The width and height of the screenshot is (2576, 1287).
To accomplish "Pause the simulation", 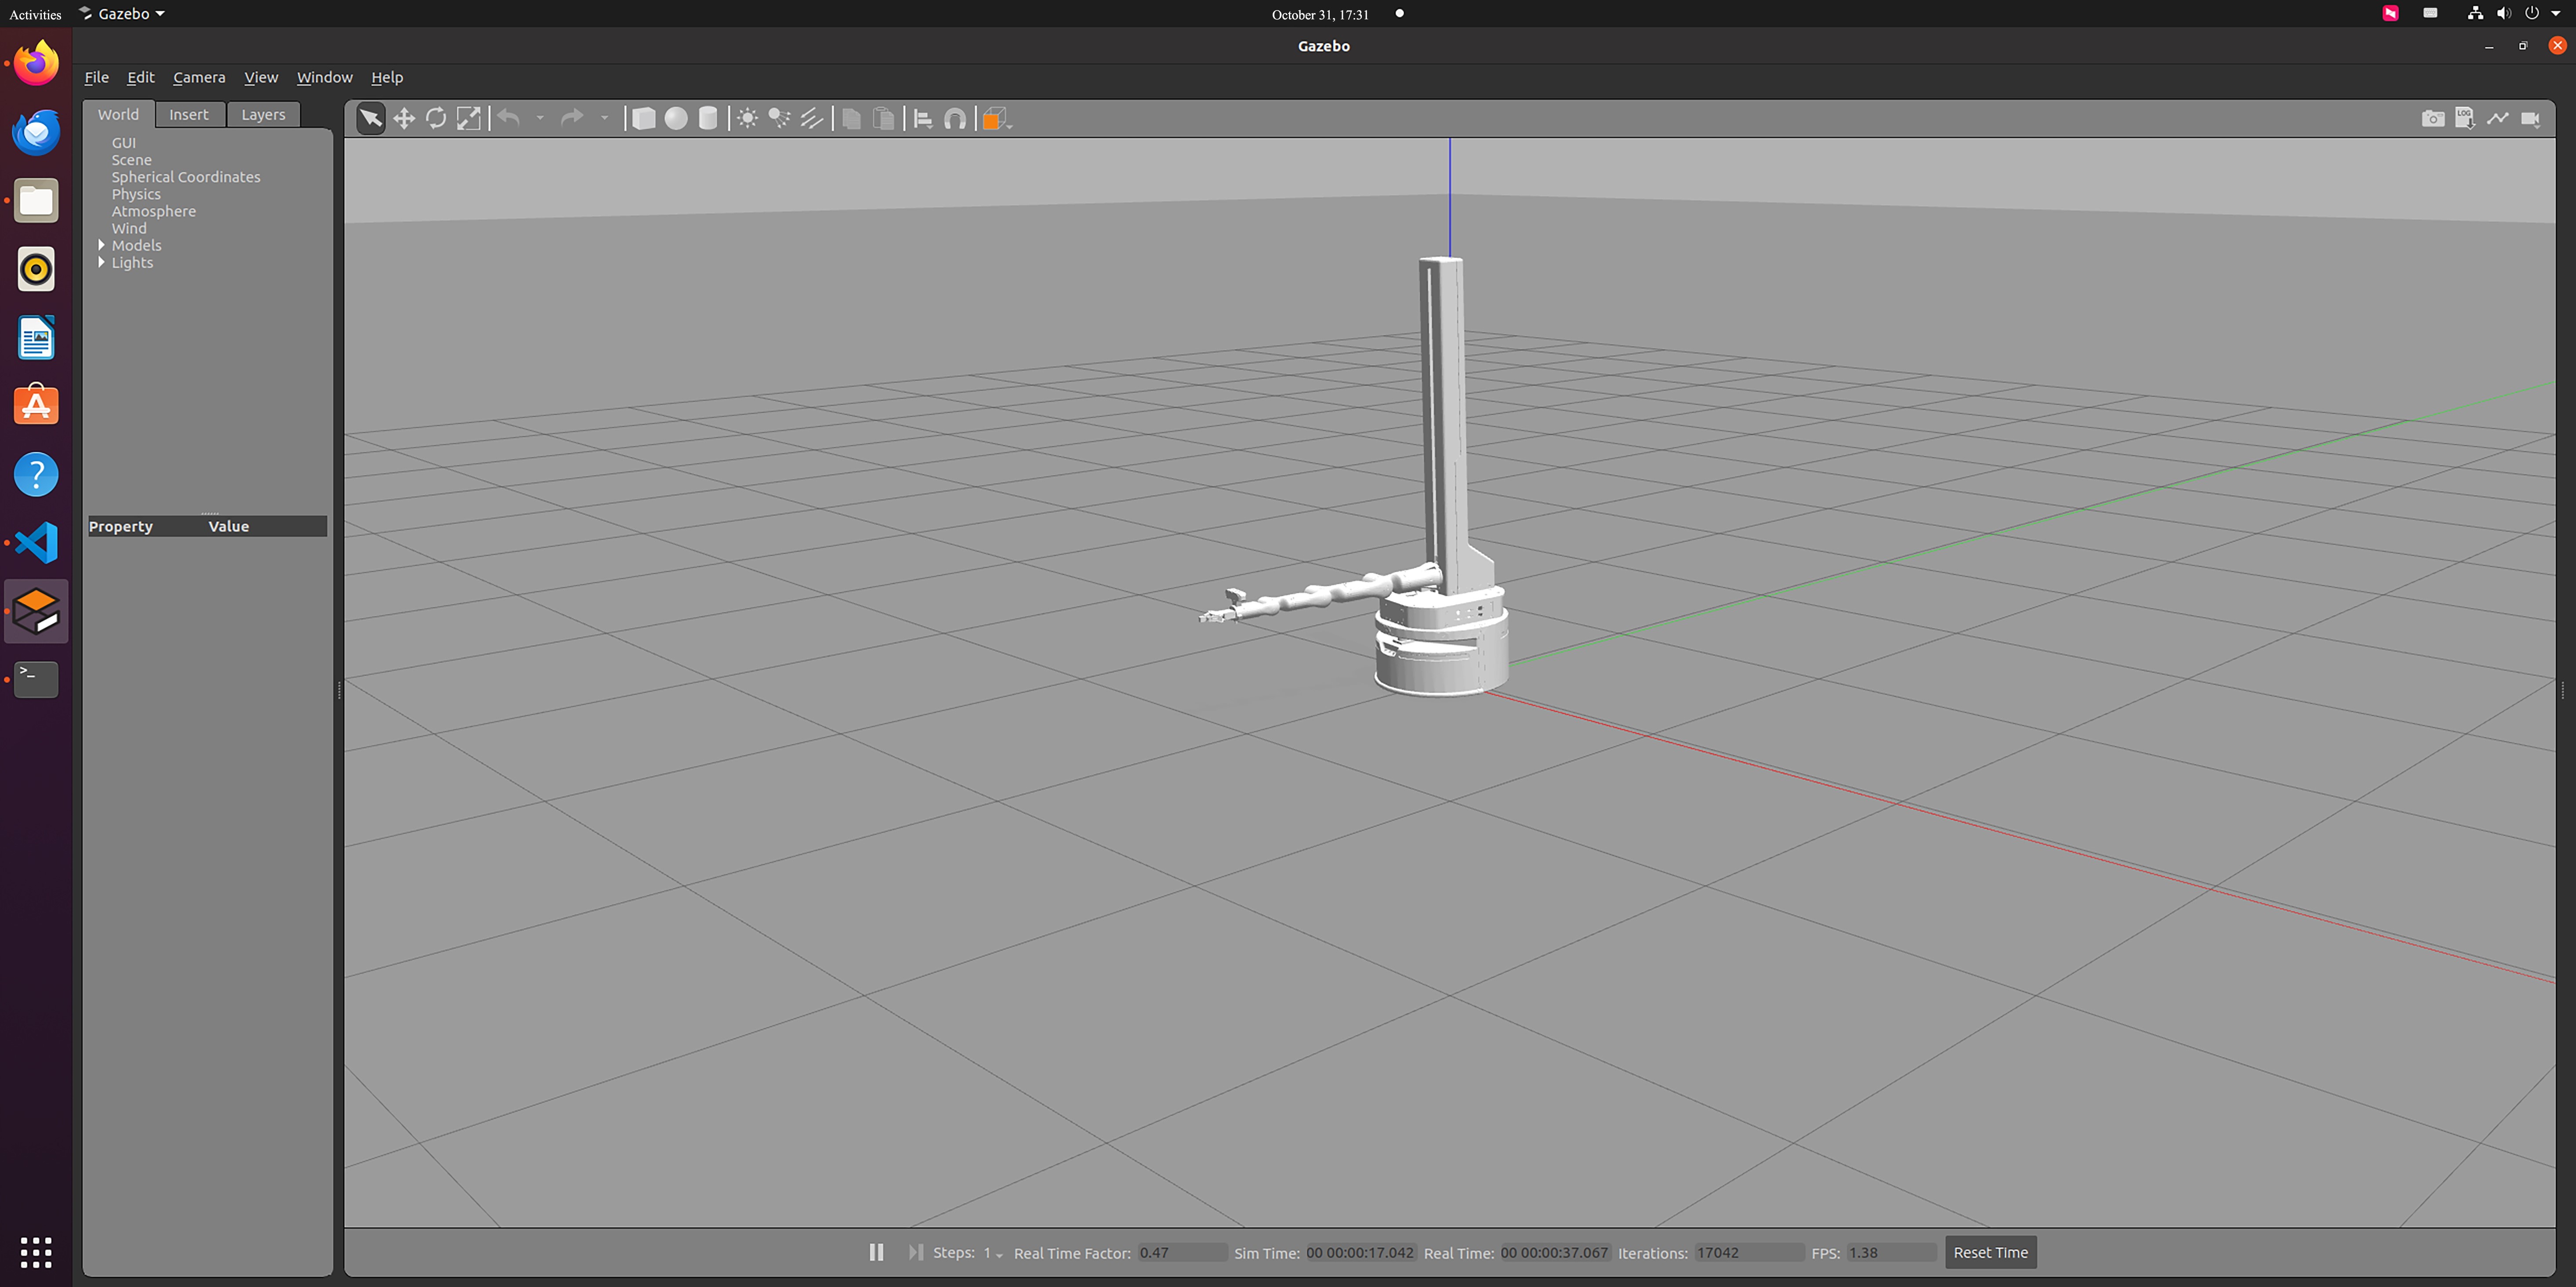I will [x=876, y=1252].
